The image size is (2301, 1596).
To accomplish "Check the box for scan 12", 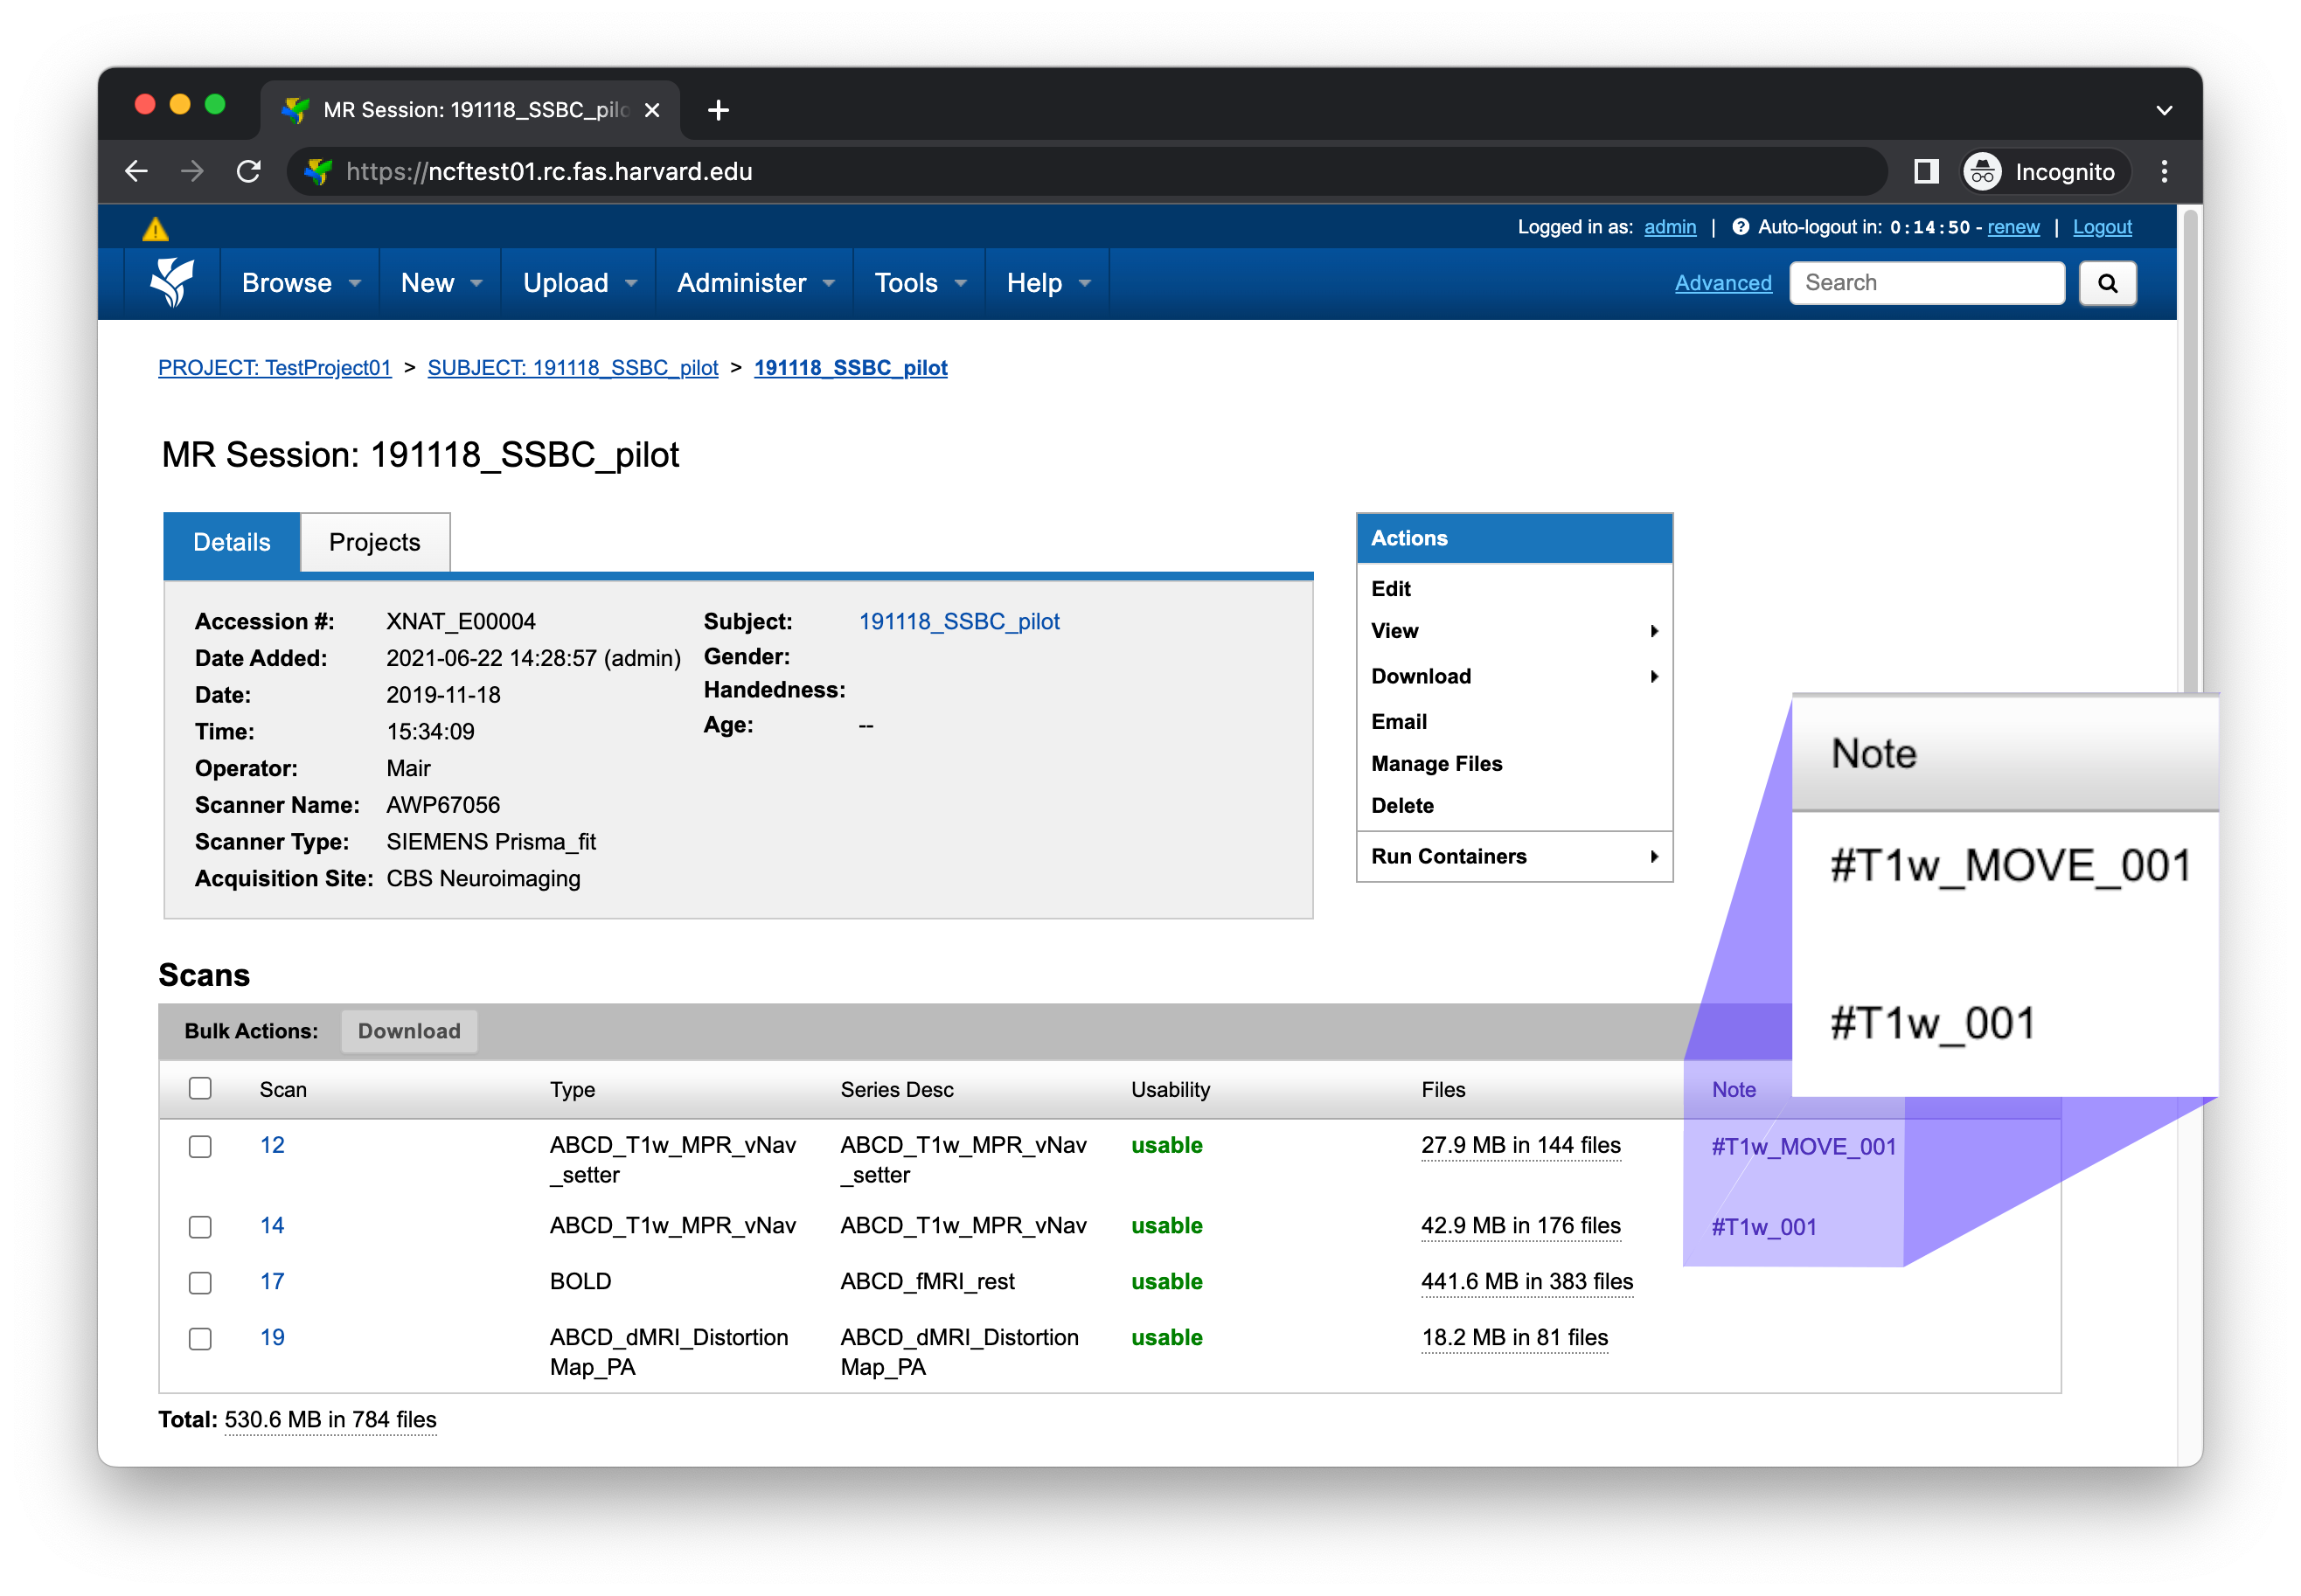I will click(x=200, y=1146).
